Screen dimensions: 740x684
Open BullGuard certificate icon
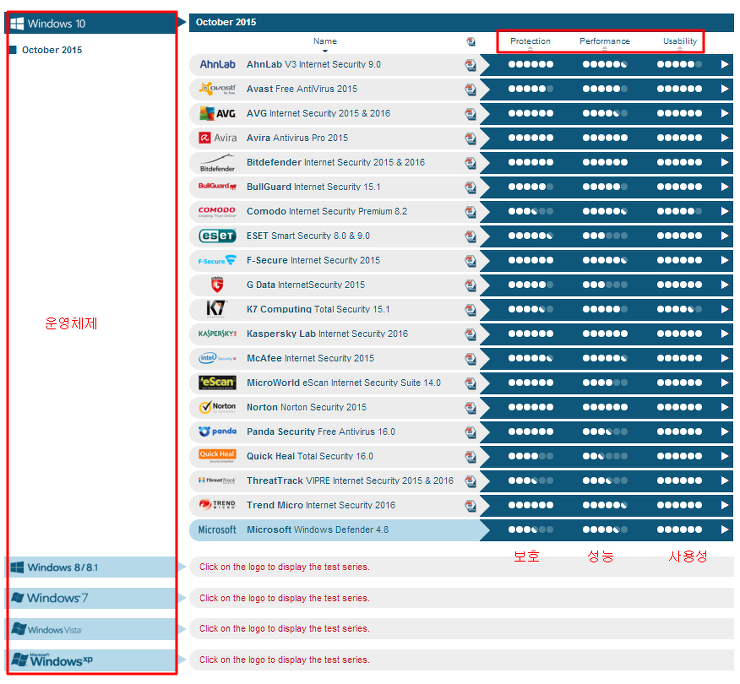[x=470, y=187]
